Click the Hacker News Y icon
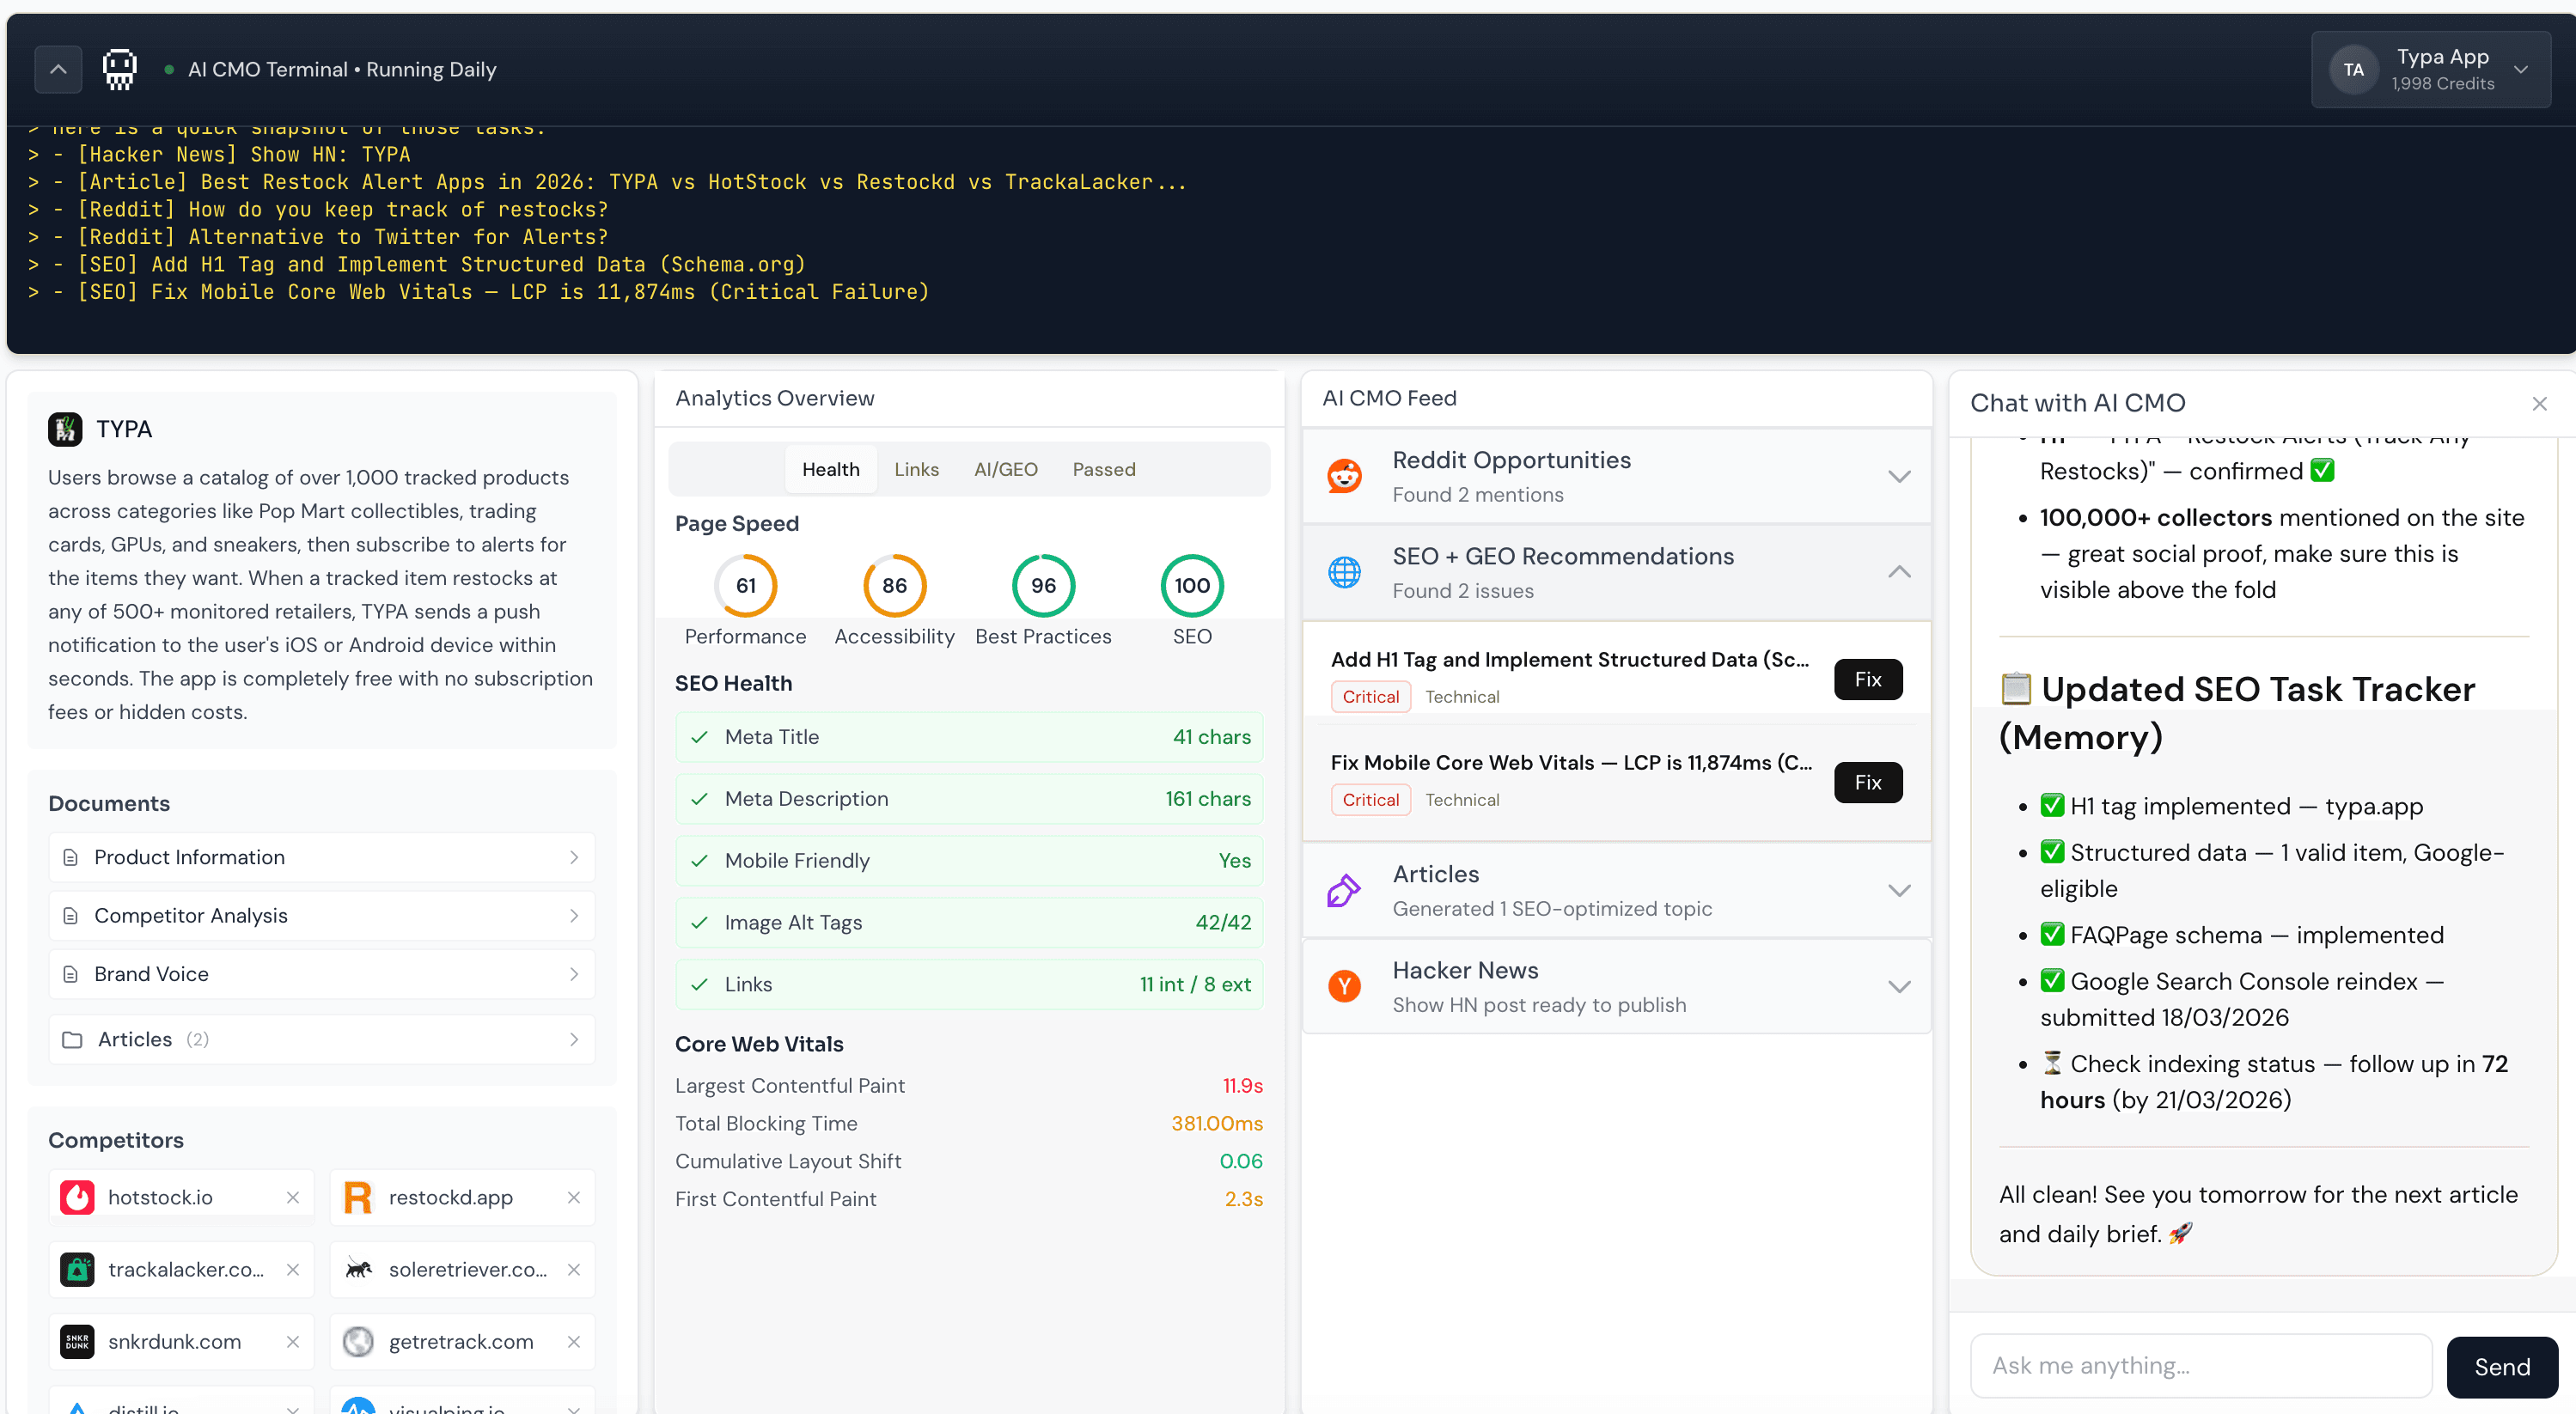The image size is (2576, 1414). (x=1344, y=986)
